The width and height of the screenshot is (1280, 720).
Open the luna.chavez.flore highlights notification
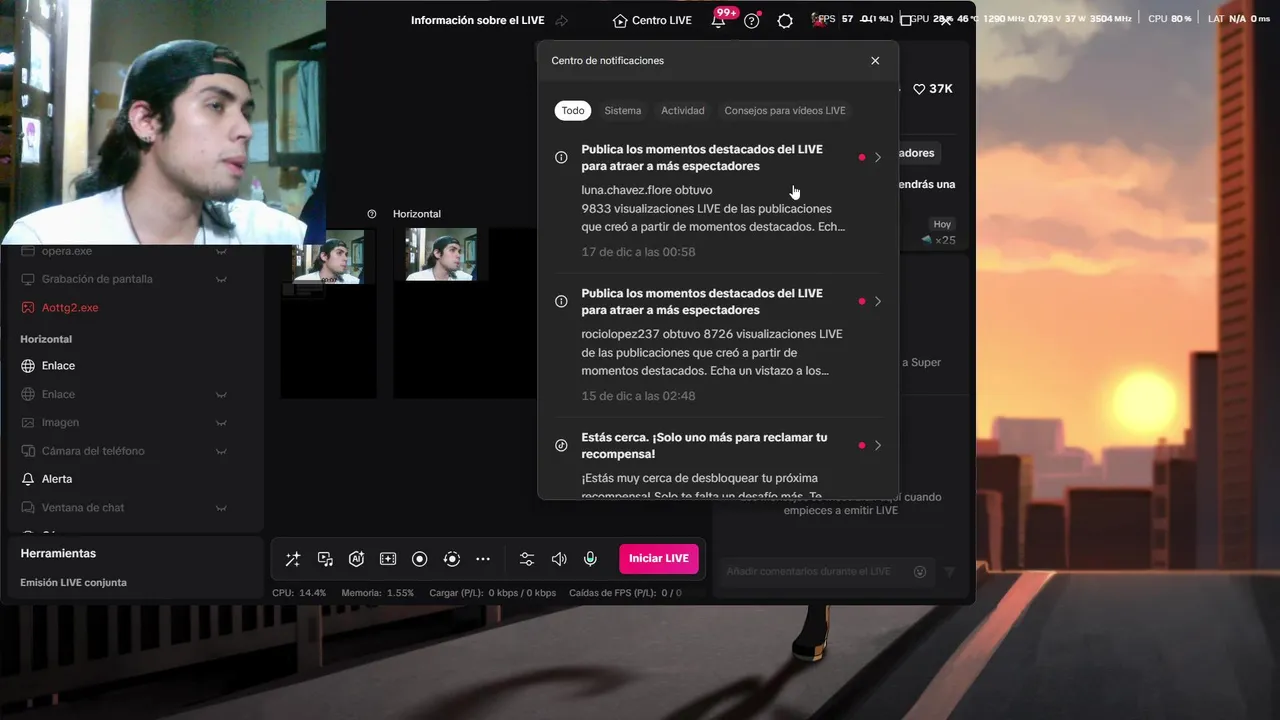click(718, 200)
